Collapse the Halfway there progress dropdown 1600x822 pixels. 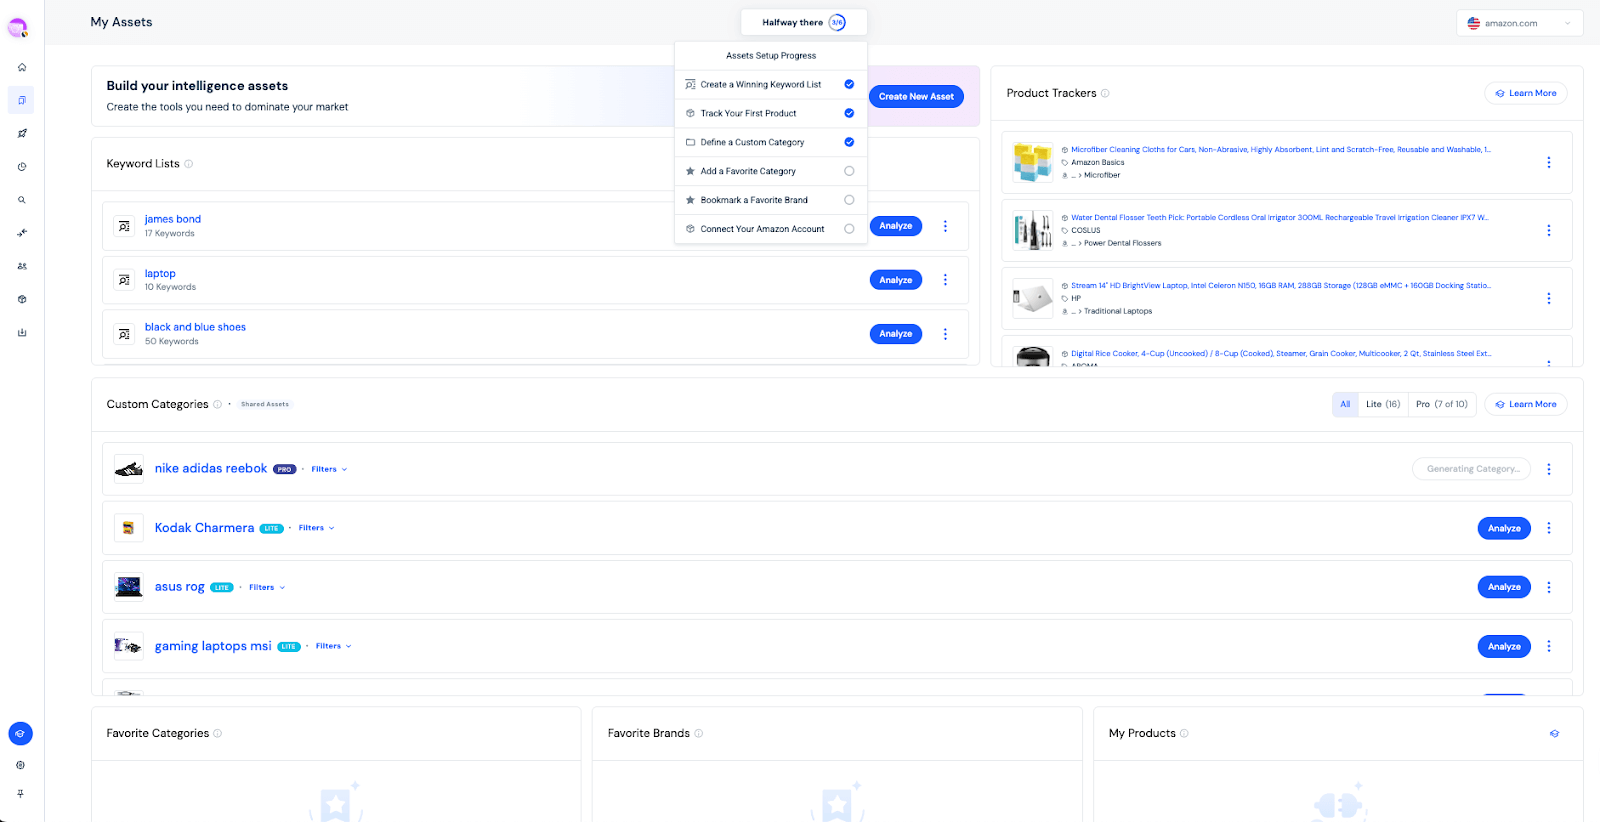804,22
